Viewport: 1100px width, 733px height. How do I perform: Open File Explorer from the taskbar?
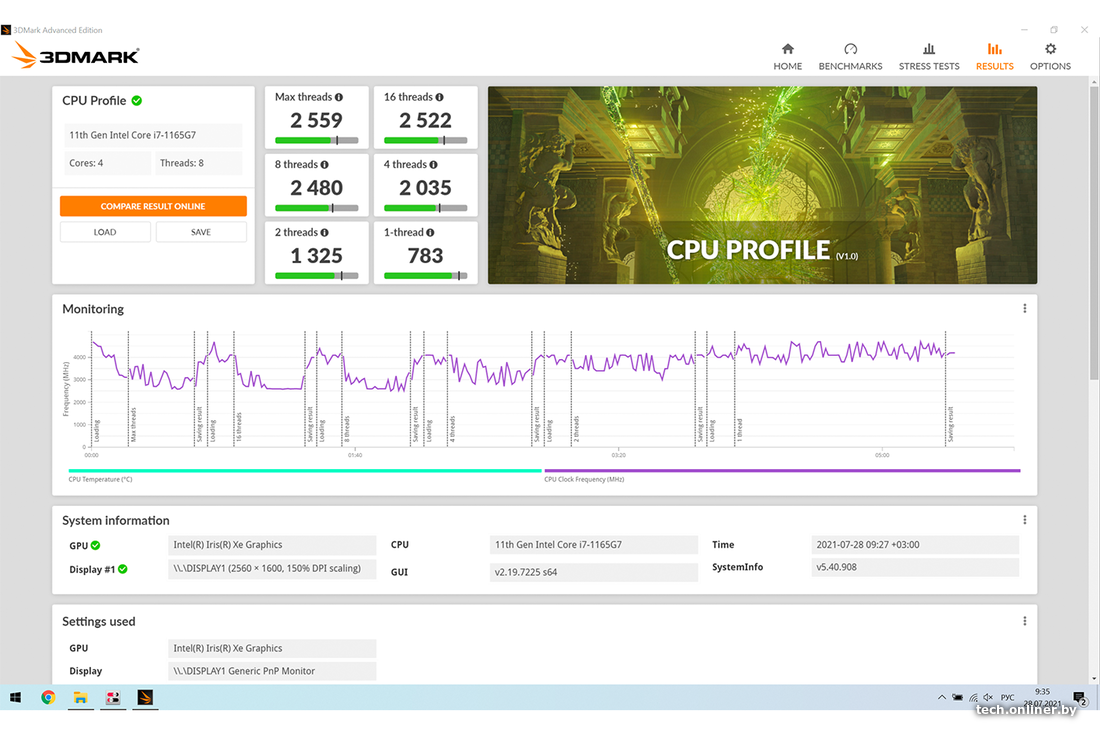pos(81,697)
